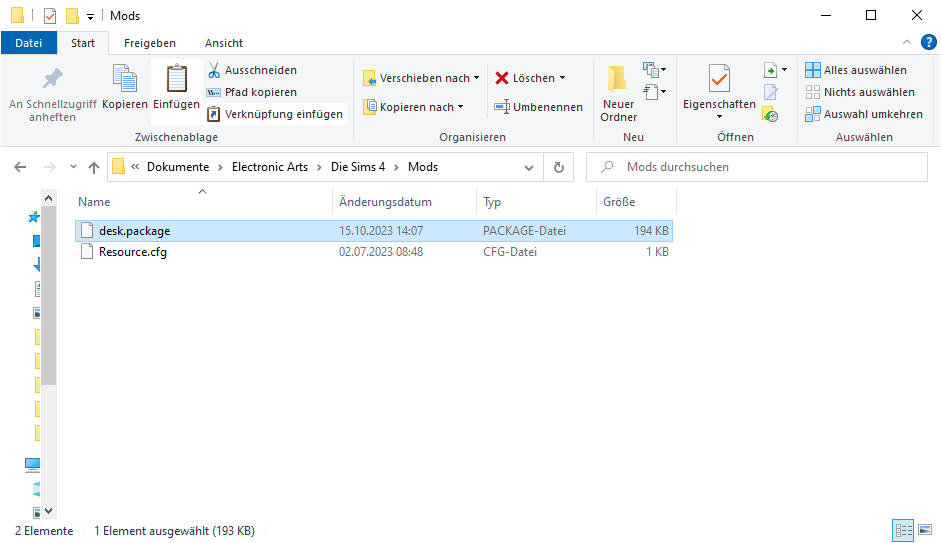Click the navigation pane scroll up arrow
Image resolution: width=941 pixels, height=543 pixels.
49,198
